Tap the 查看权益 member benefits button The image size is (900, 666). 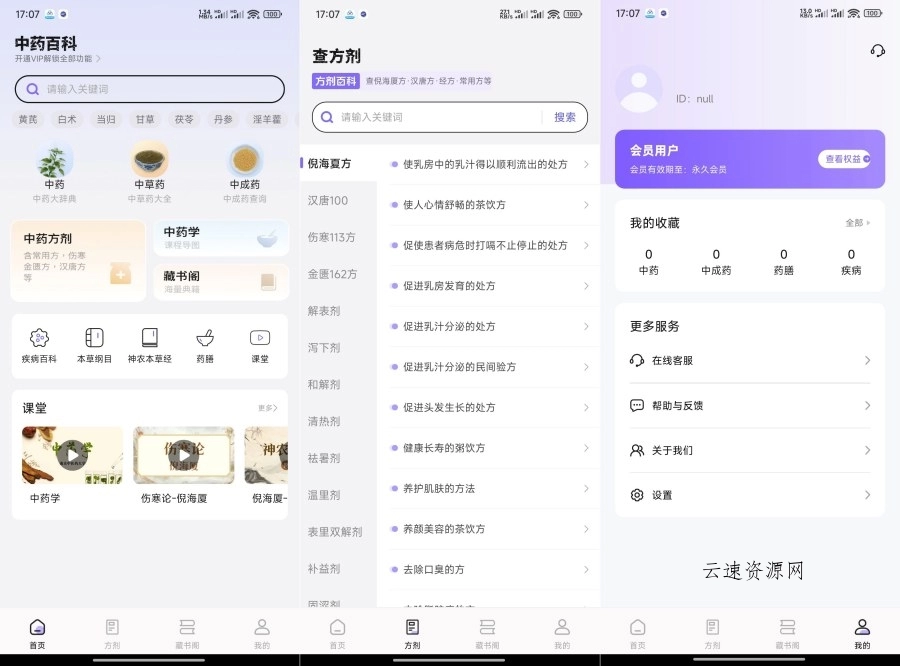[x=846, y=159]
